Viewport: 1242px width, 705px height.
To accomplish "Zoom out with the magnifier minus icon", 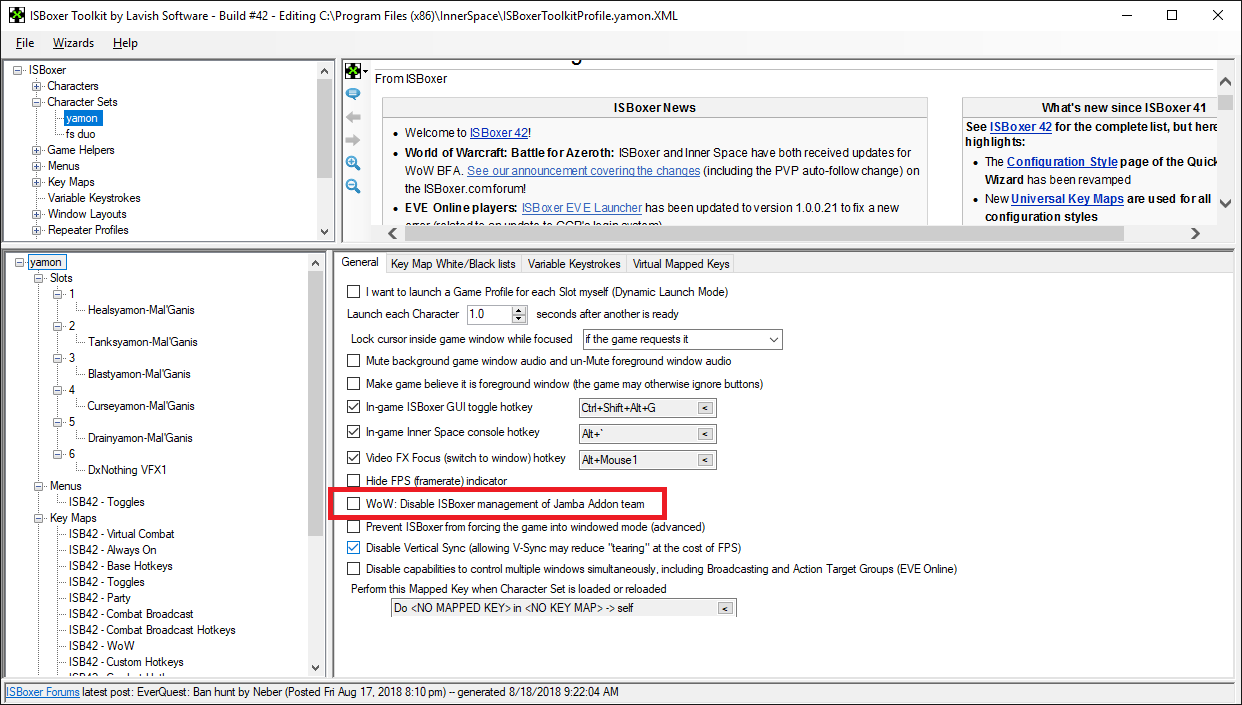I will 353,186.
